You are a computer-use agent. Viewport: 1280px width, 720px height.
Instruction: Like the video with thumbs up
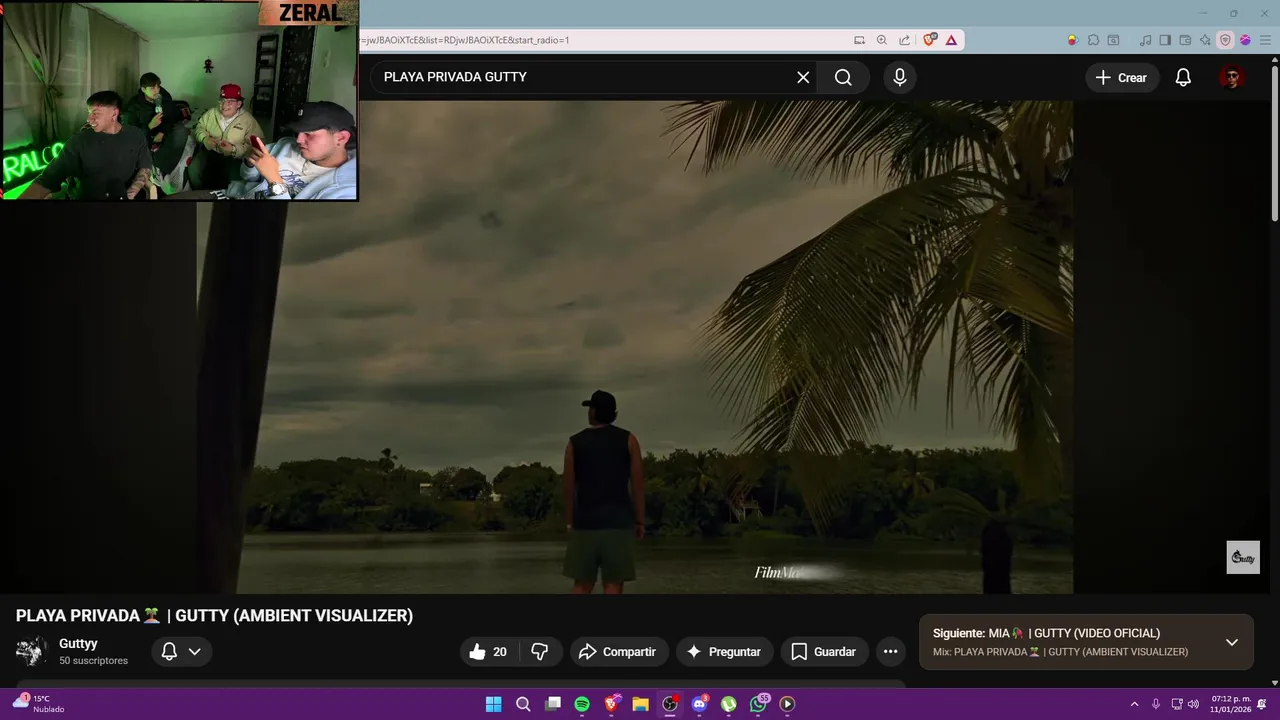[488, 652]
